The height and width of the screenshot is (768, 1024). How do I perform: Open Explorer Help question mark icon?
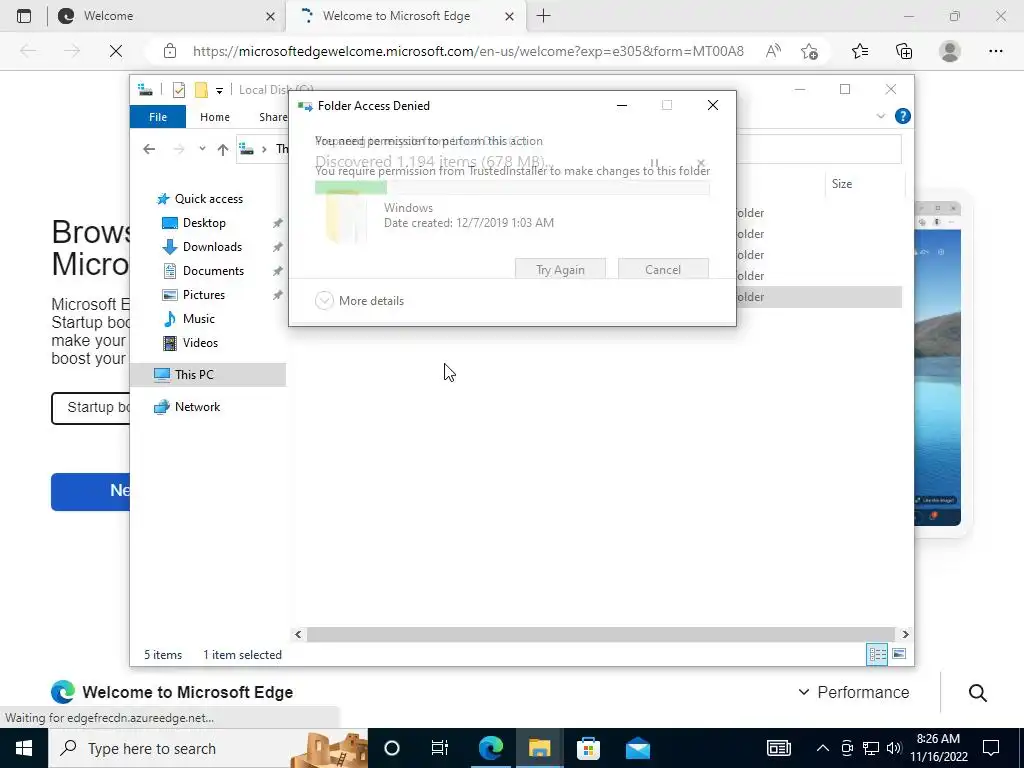pyautogui.click(x=903, y=116)
